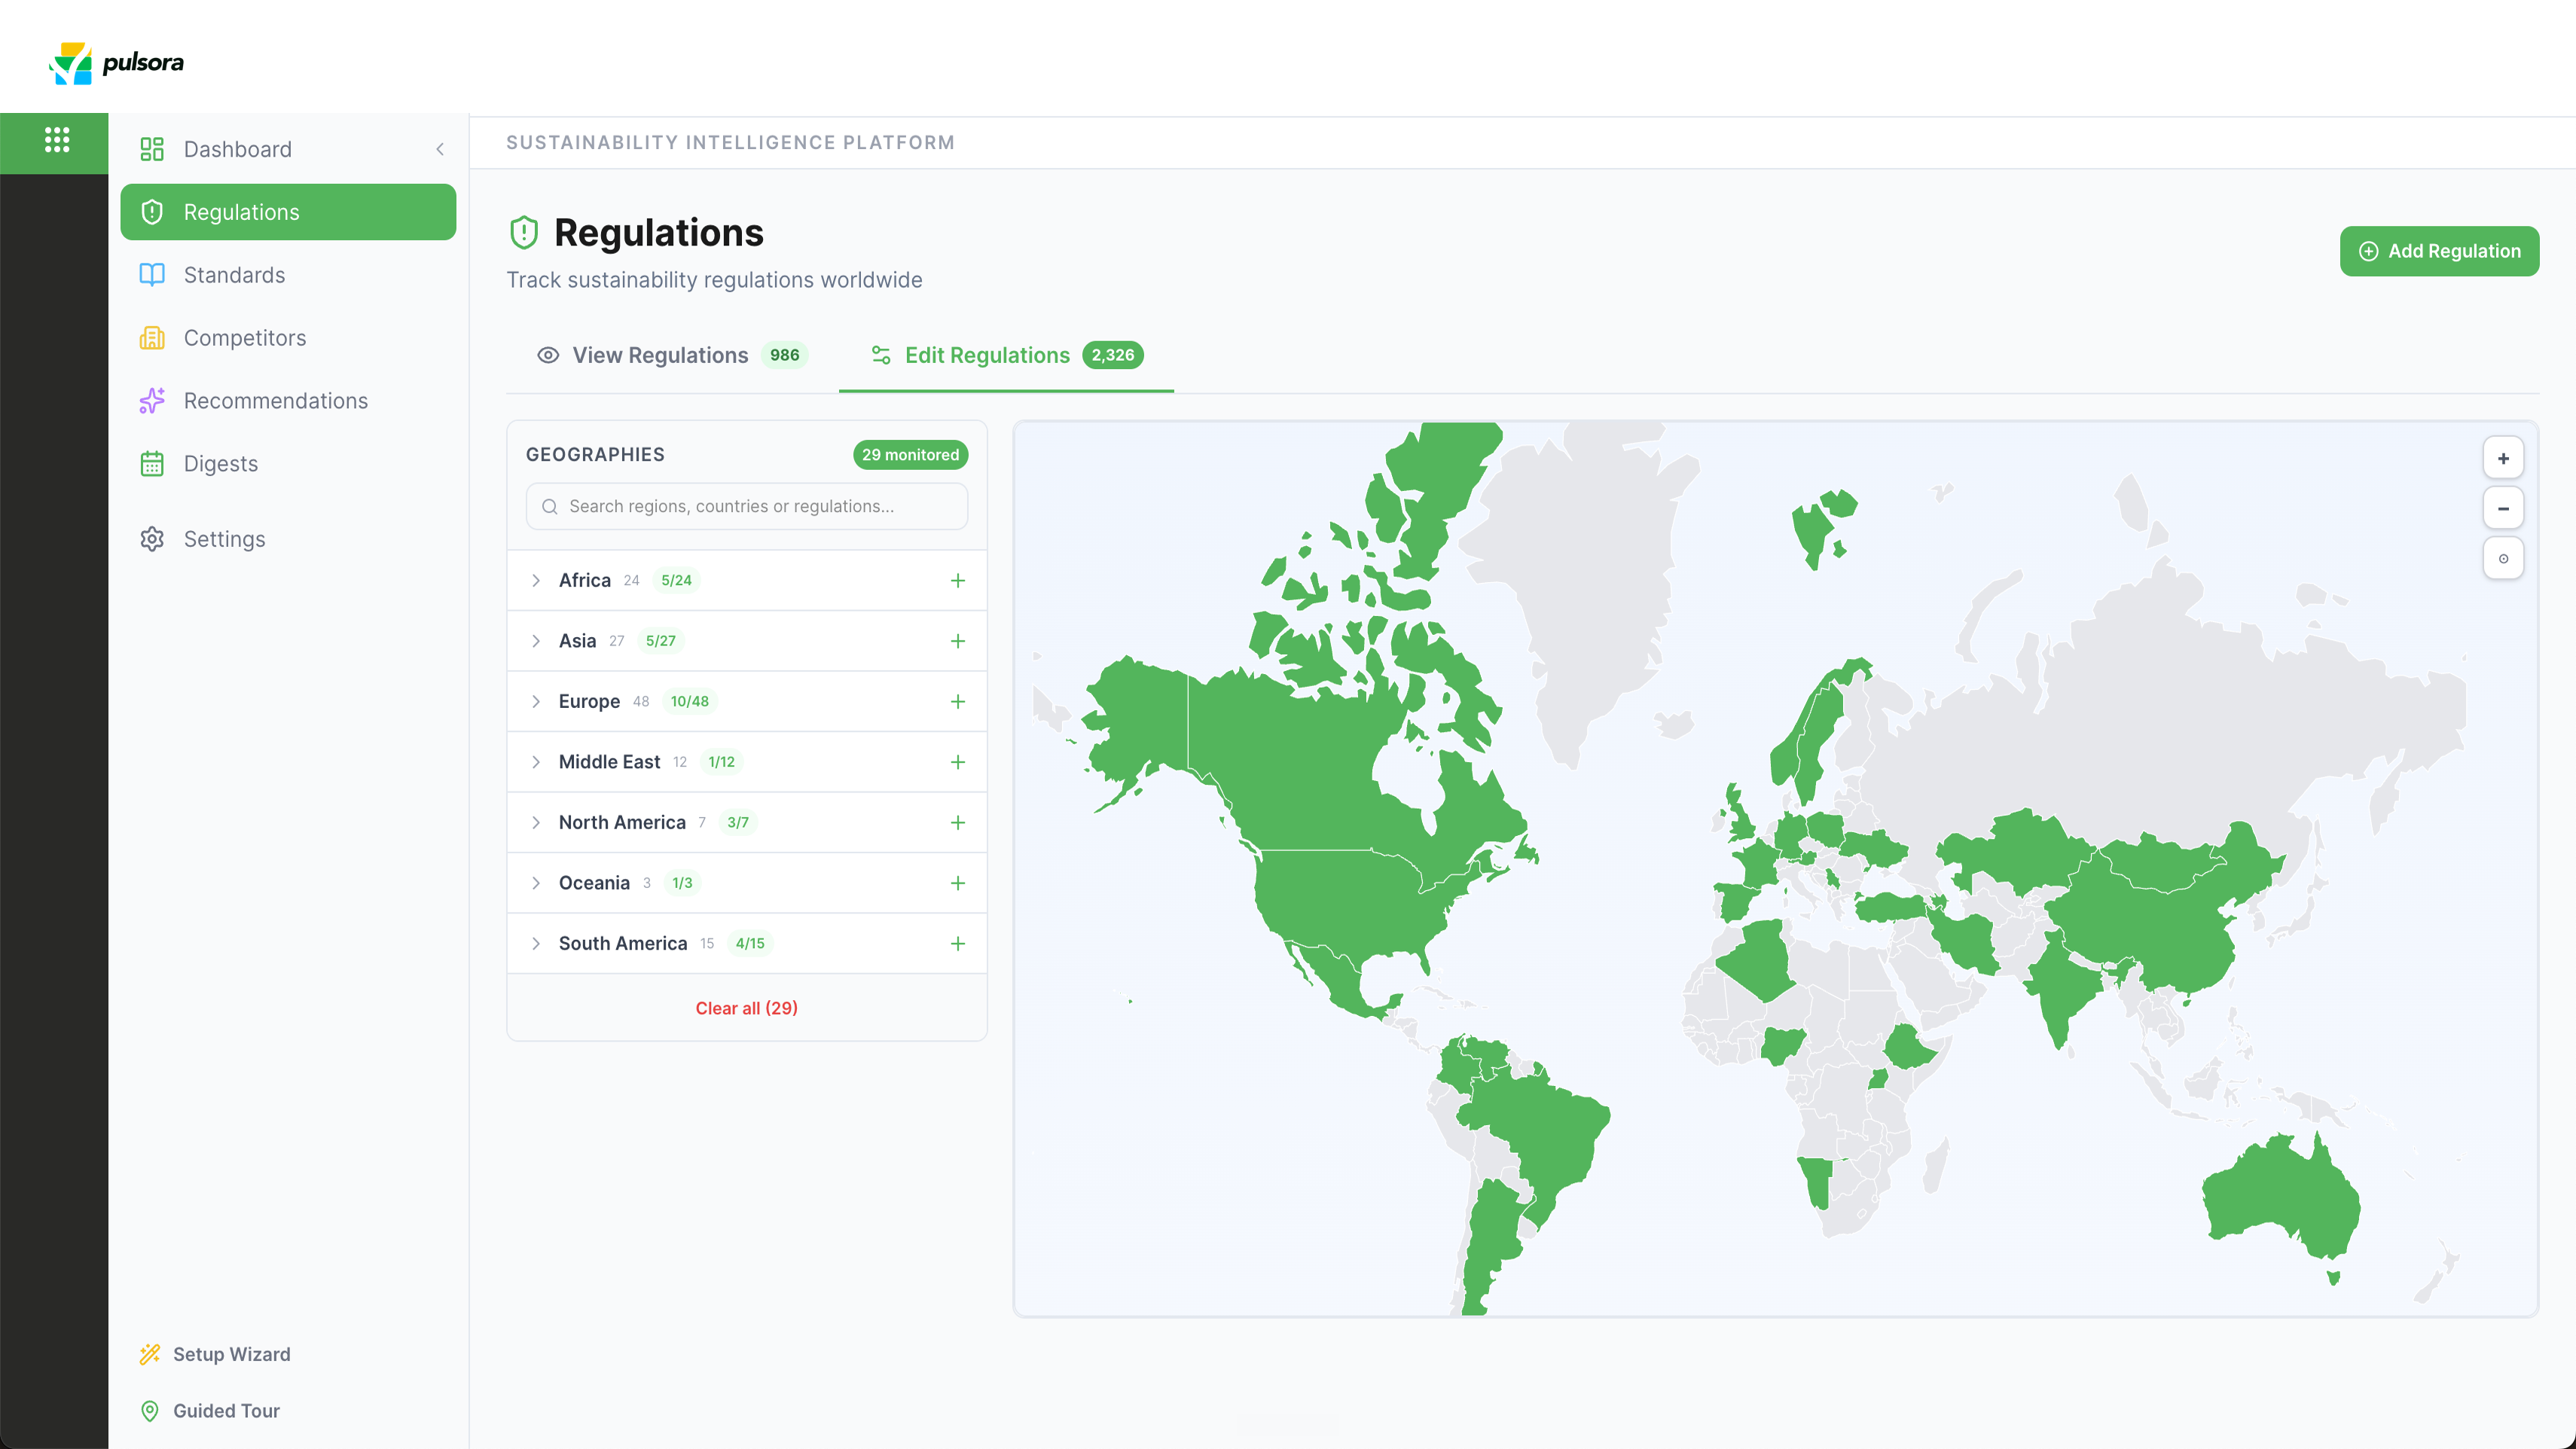This screenshot has height=1449, width=2576.
Task: Click the Pulsora logo
Action: (x=116, y=63)
